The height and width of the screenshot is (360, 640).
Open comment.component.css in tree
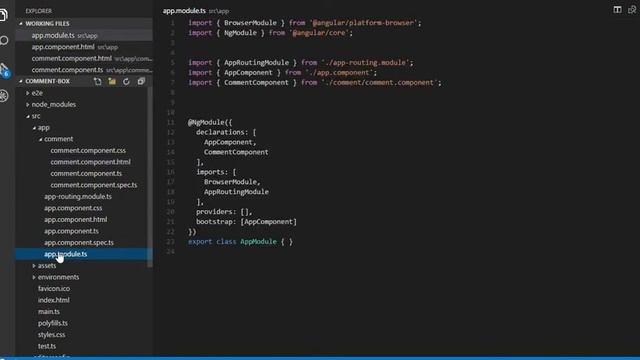click(88, 151)
